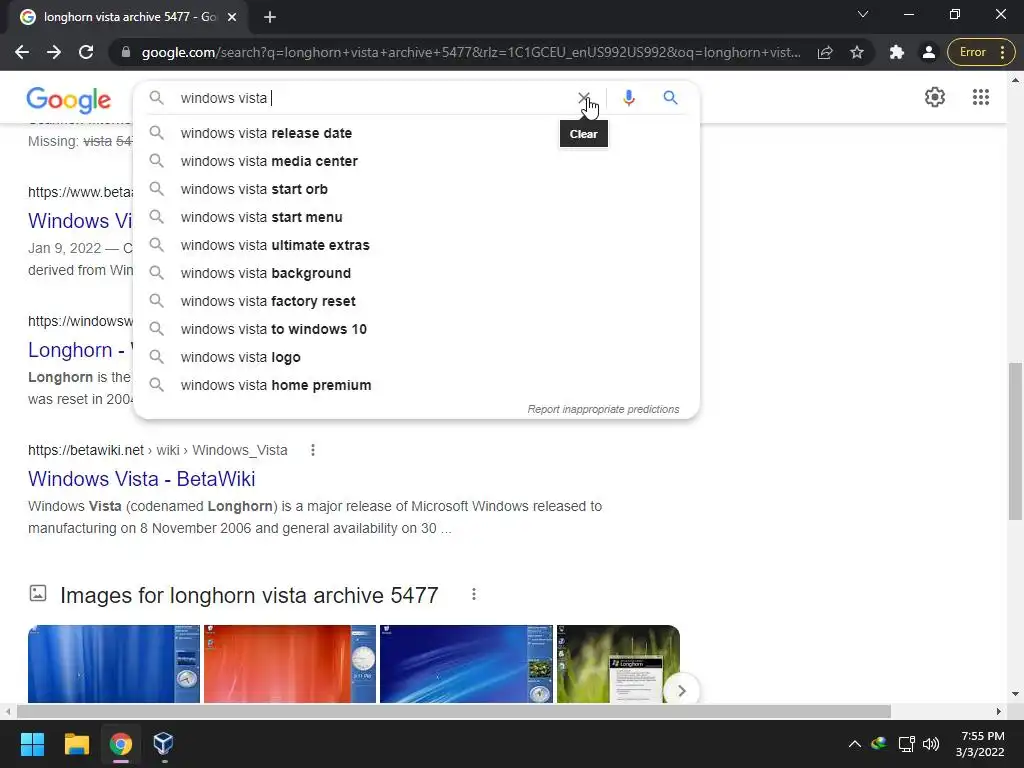Open the blue Longhorn desktop thumbnail
The width and height of the screenshot is (1024, 768).
pos(114,664)
